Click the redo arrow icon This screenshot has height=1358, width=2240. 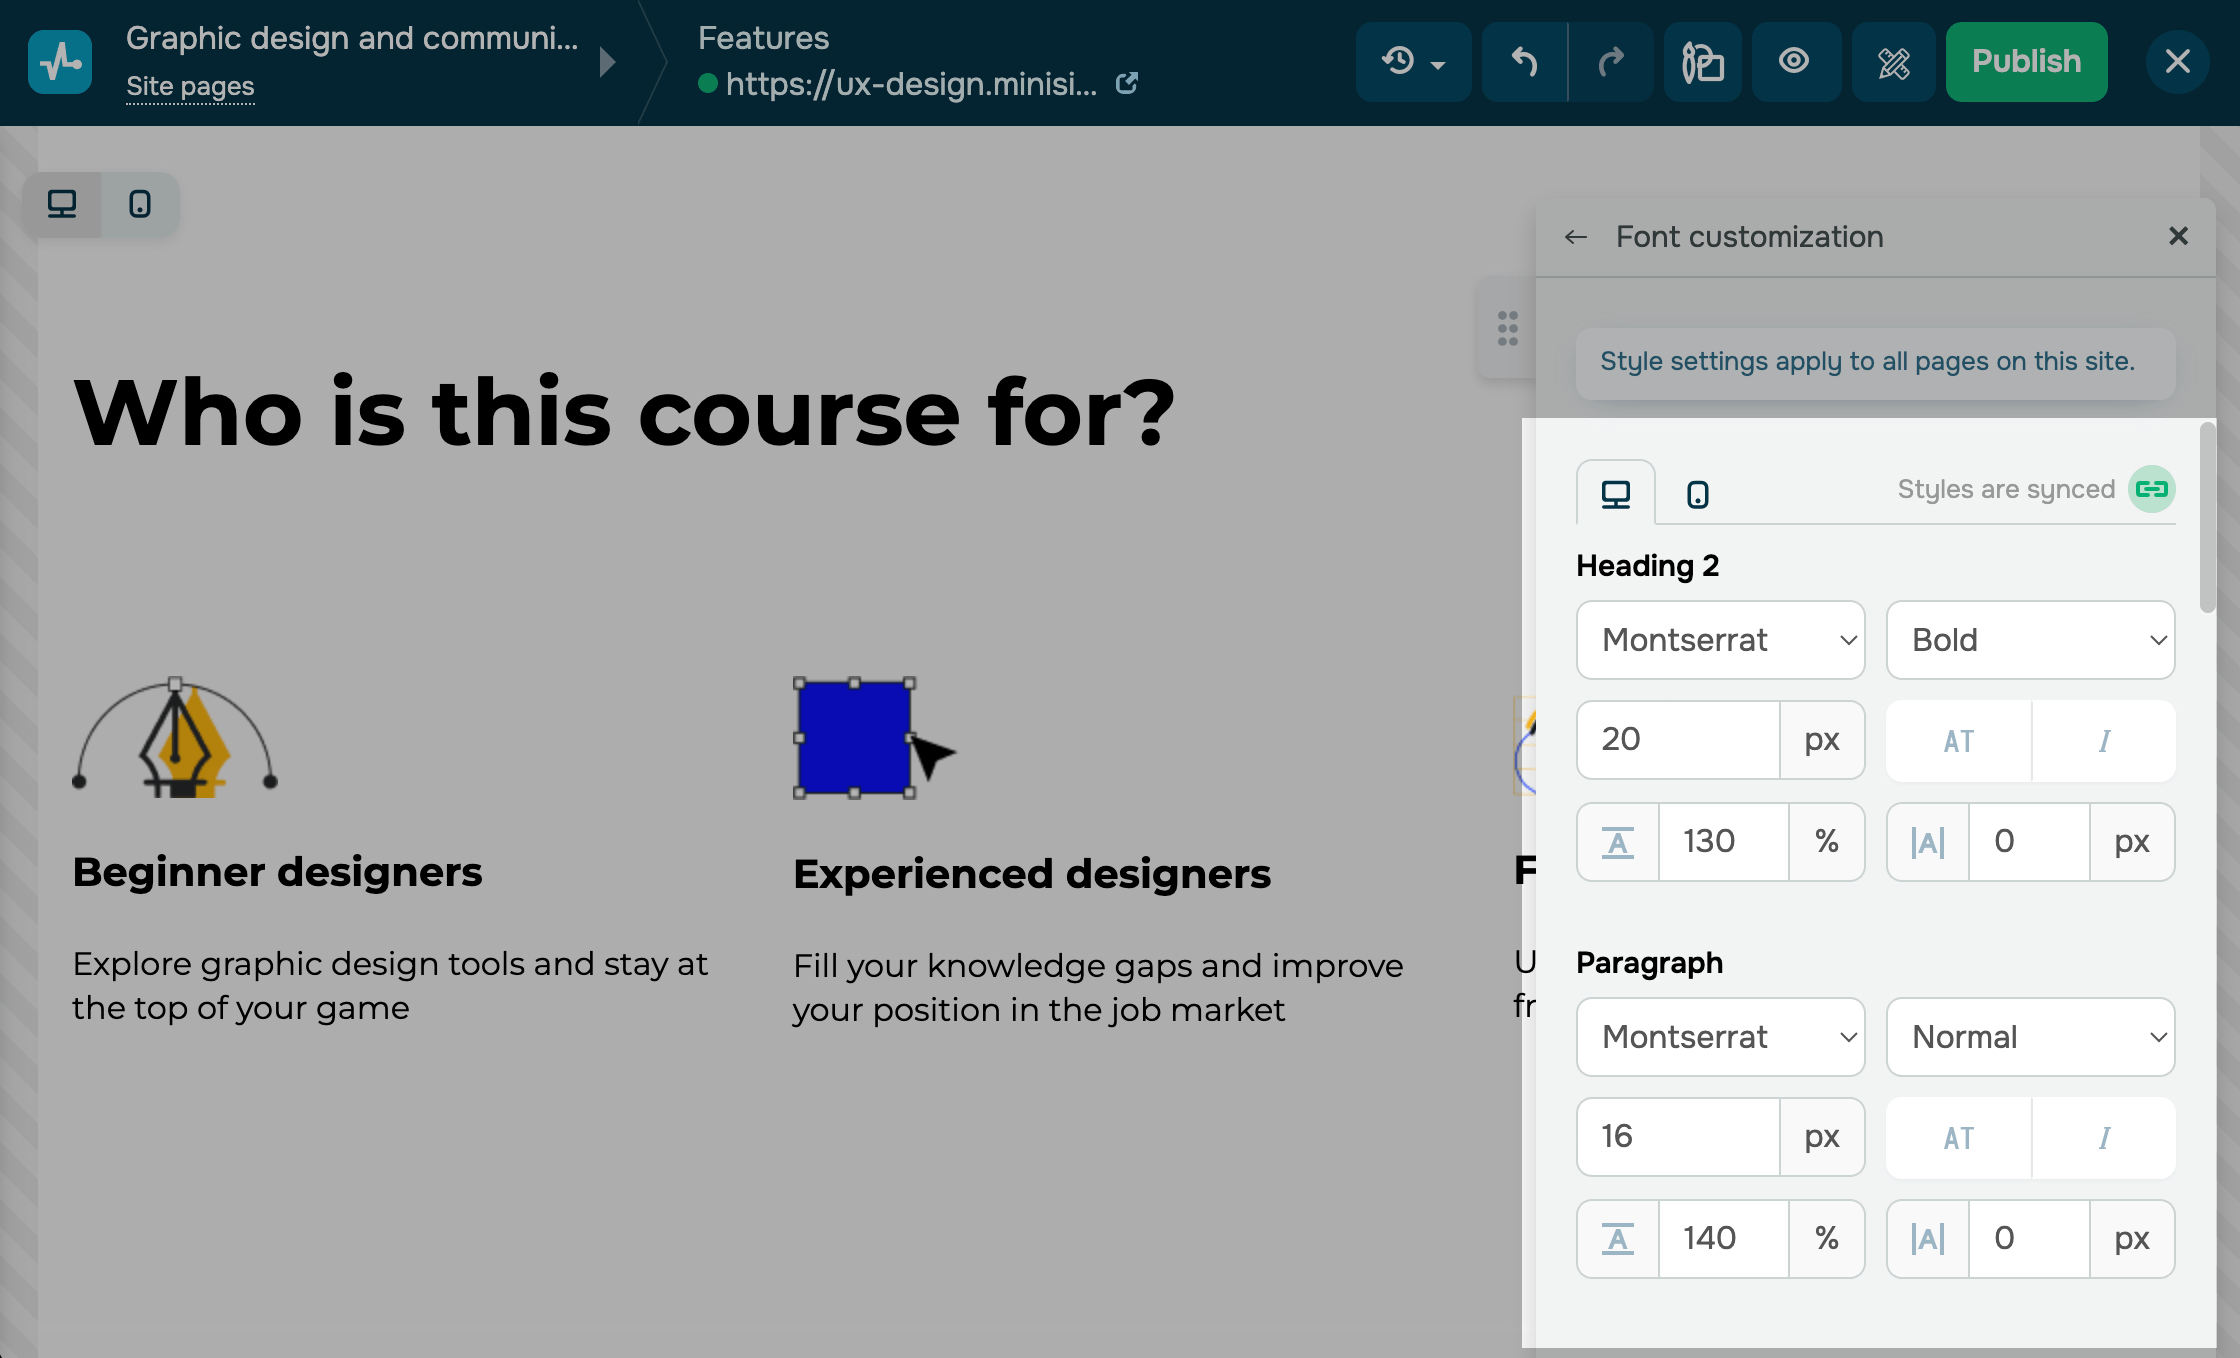(1610, 62)
